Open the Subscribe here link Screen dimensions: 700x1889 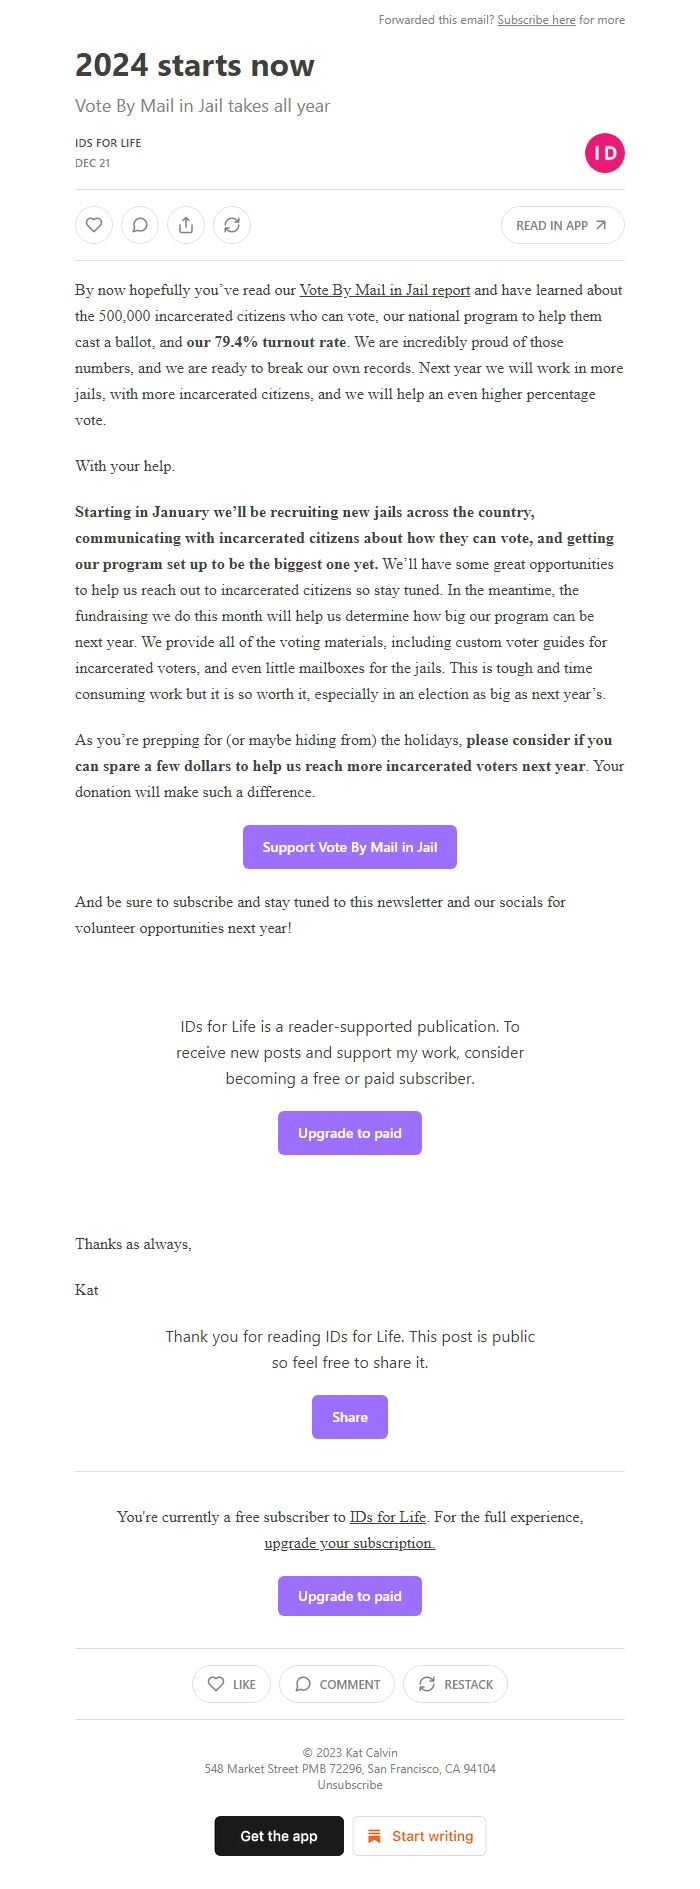coord(536,20)
